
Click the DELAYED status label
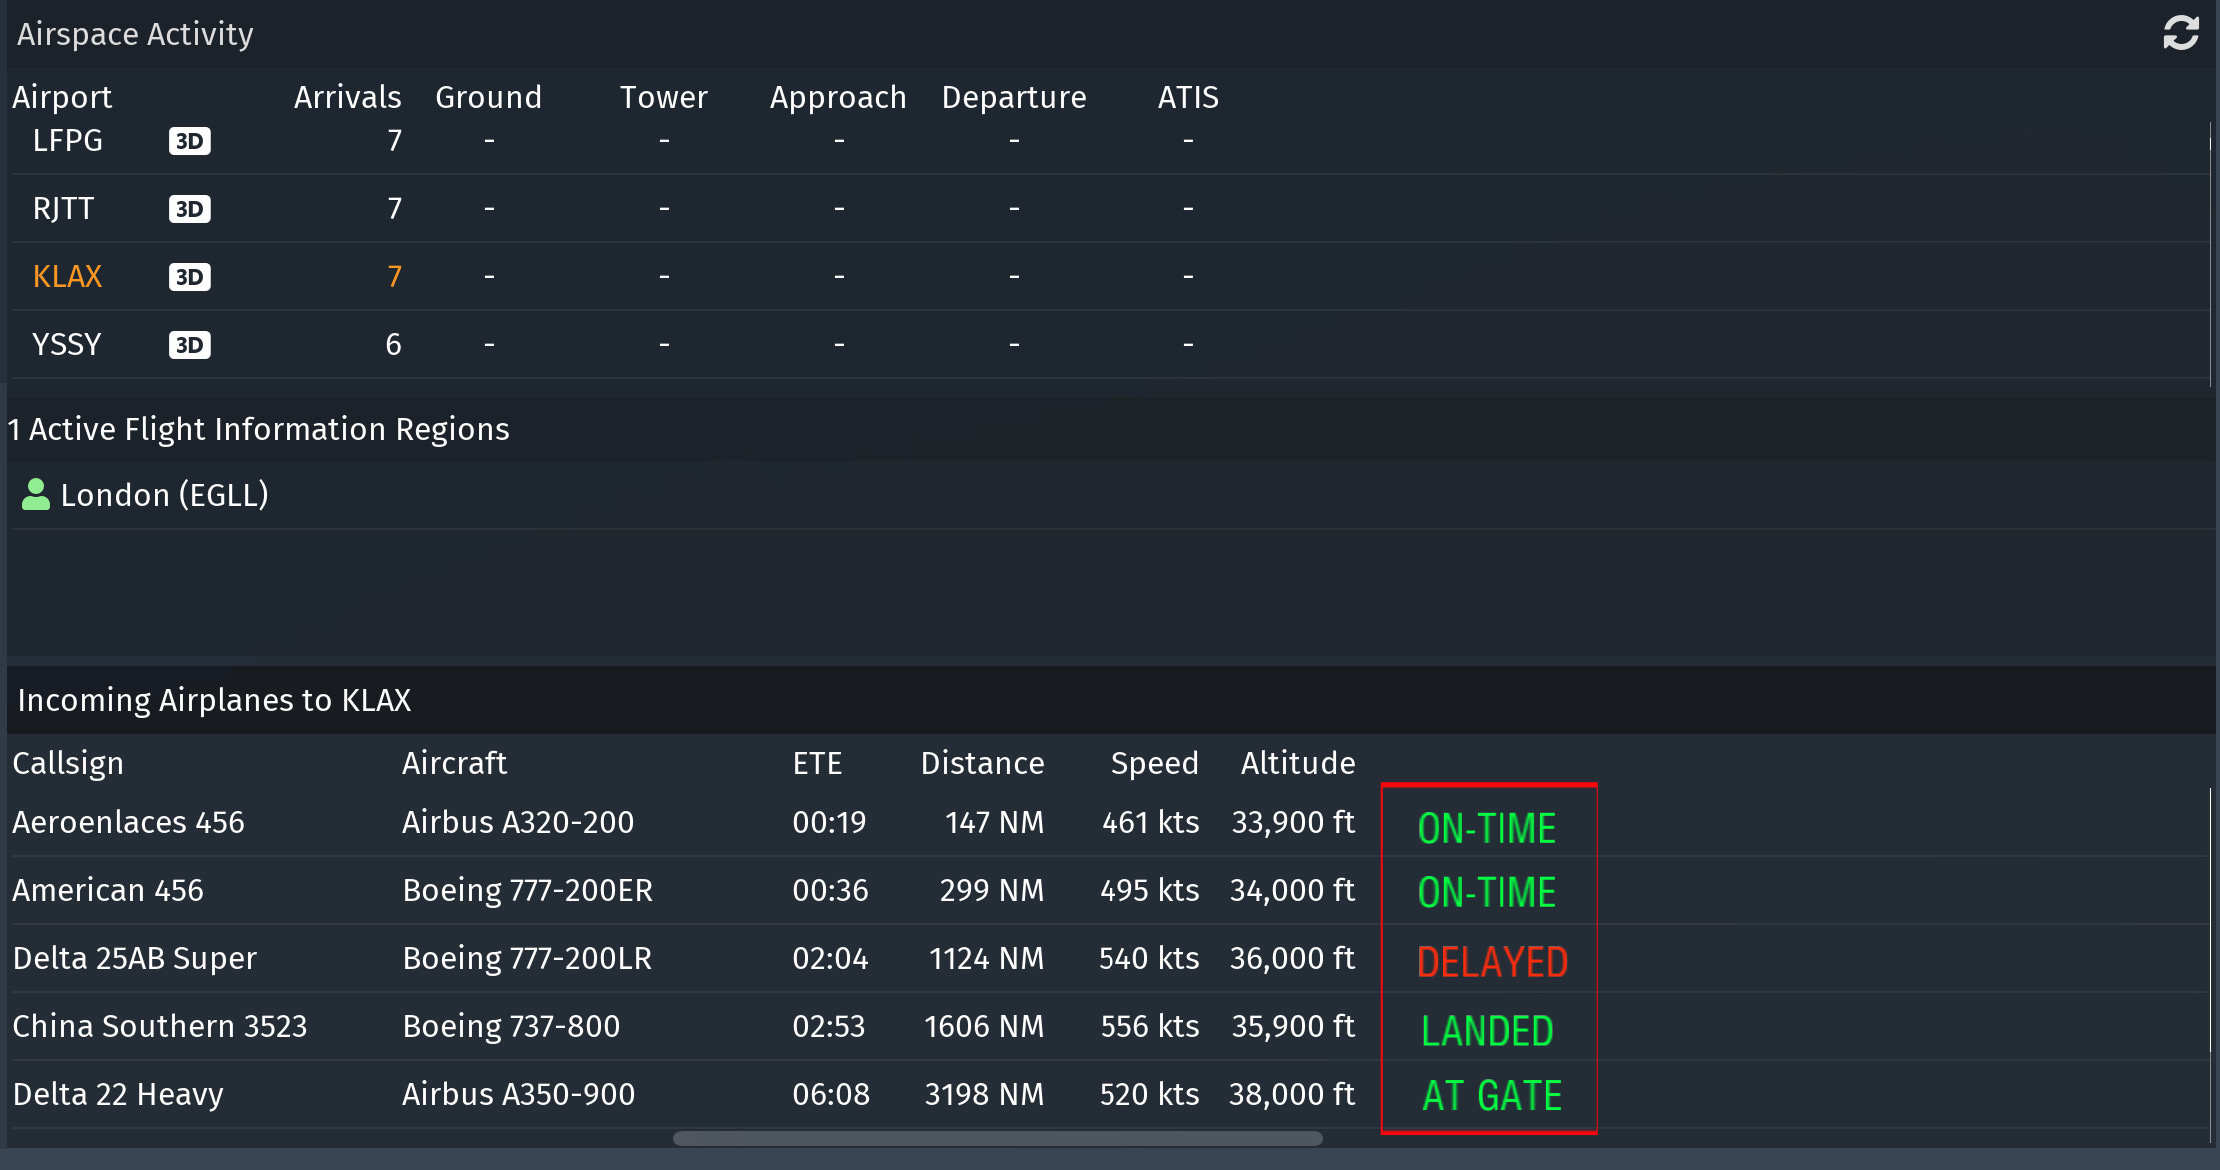pos(1491,962)
